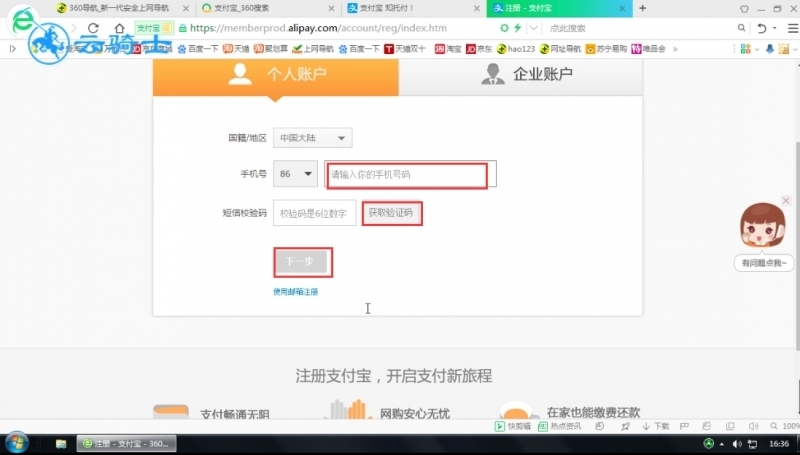Viewport: 800px width, 455px height.
Task: Open the 天猫 bookmark
Action: pos(236,49)
